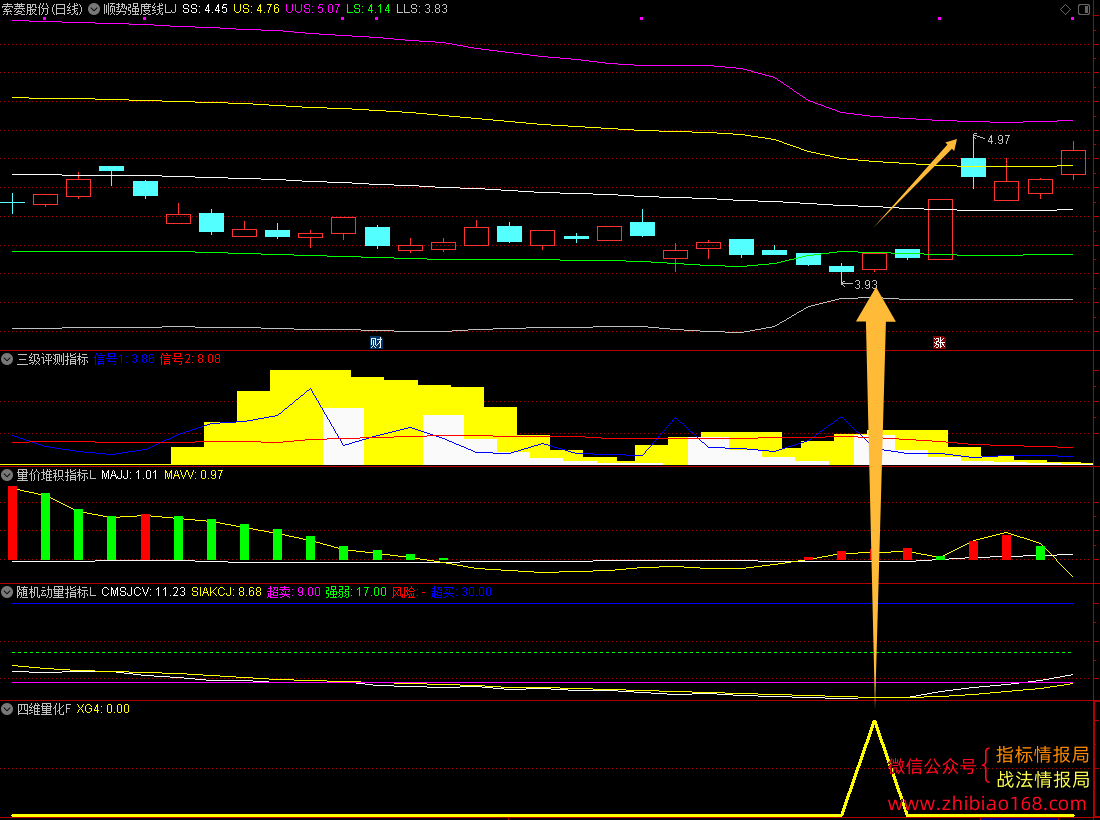
Task: Open the 随机动量指标L panel dropdown arrow
Action: pyautogui.click(x=7, y=592)
